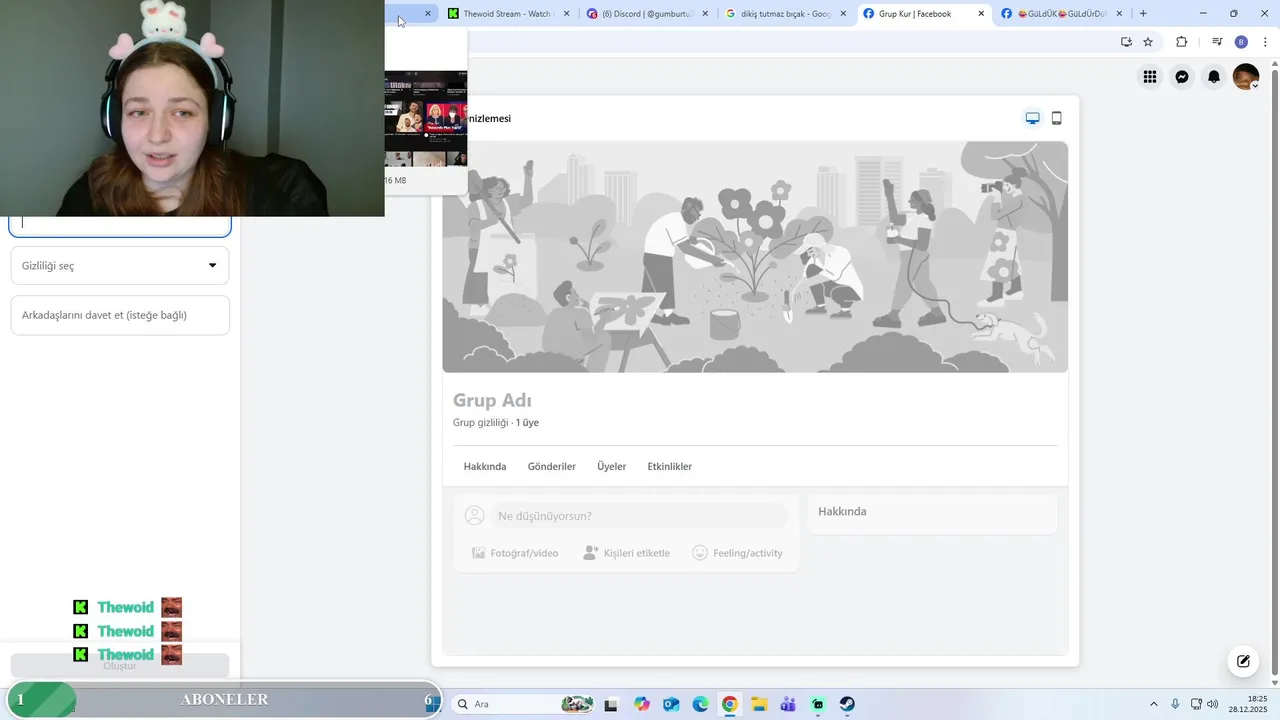Viewport: 1280px width, 720px height.
Task: Open the 'Hakkında' tab in preview
Action: [x=485, y=467]
